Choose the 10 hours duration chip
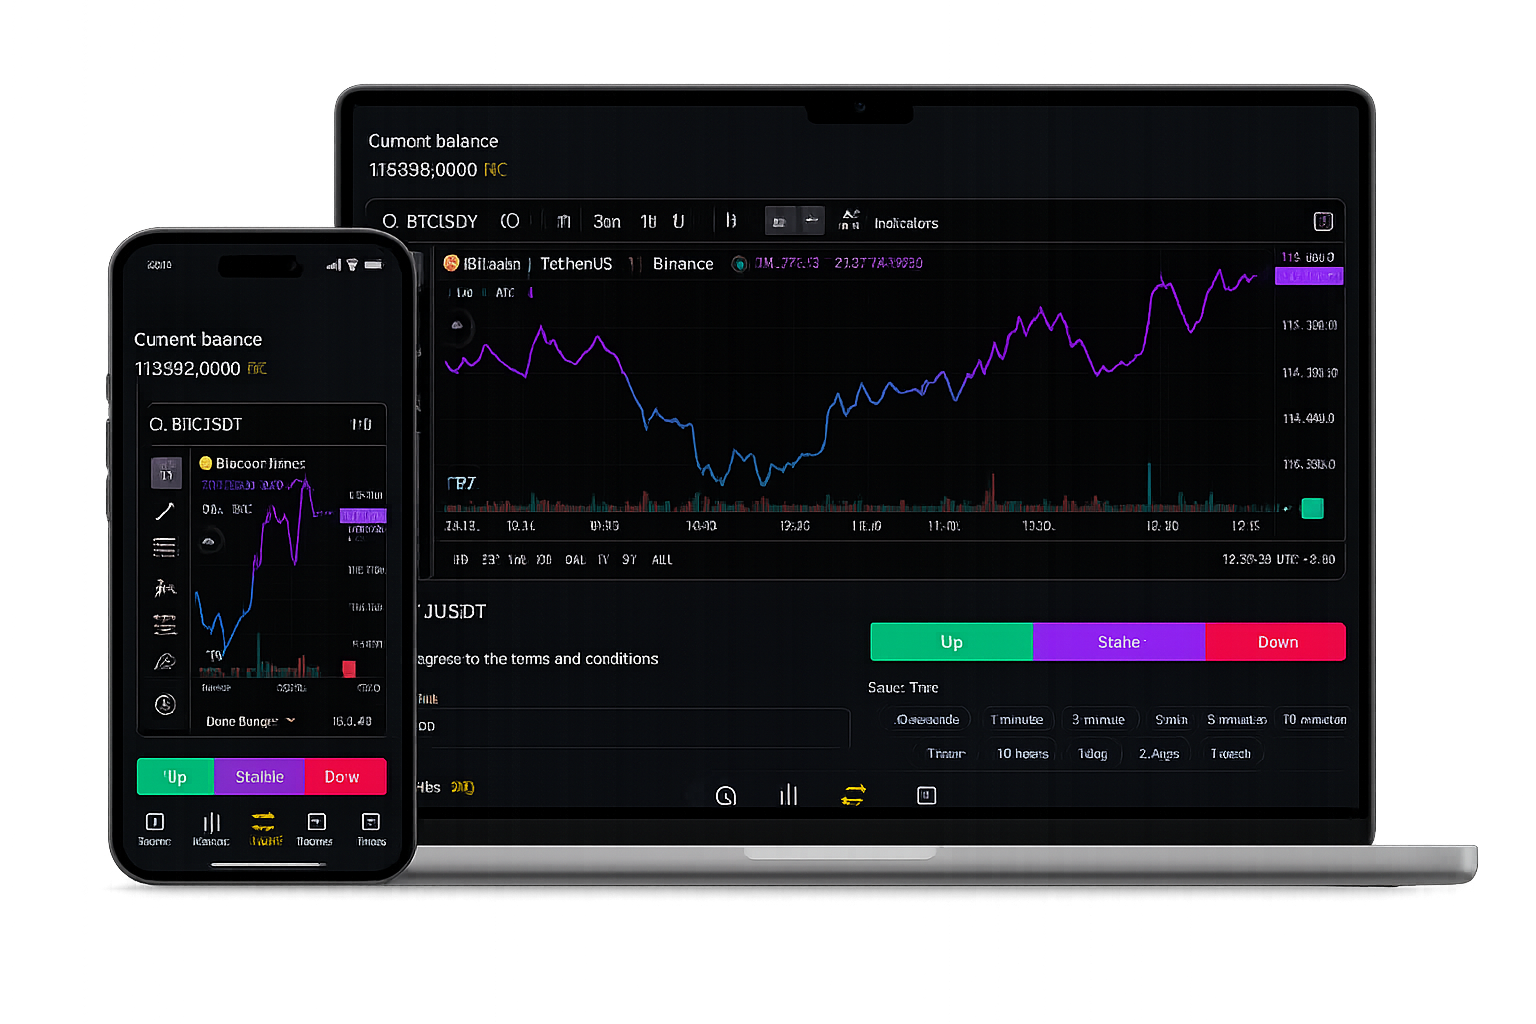 (x=1021, y=752)
